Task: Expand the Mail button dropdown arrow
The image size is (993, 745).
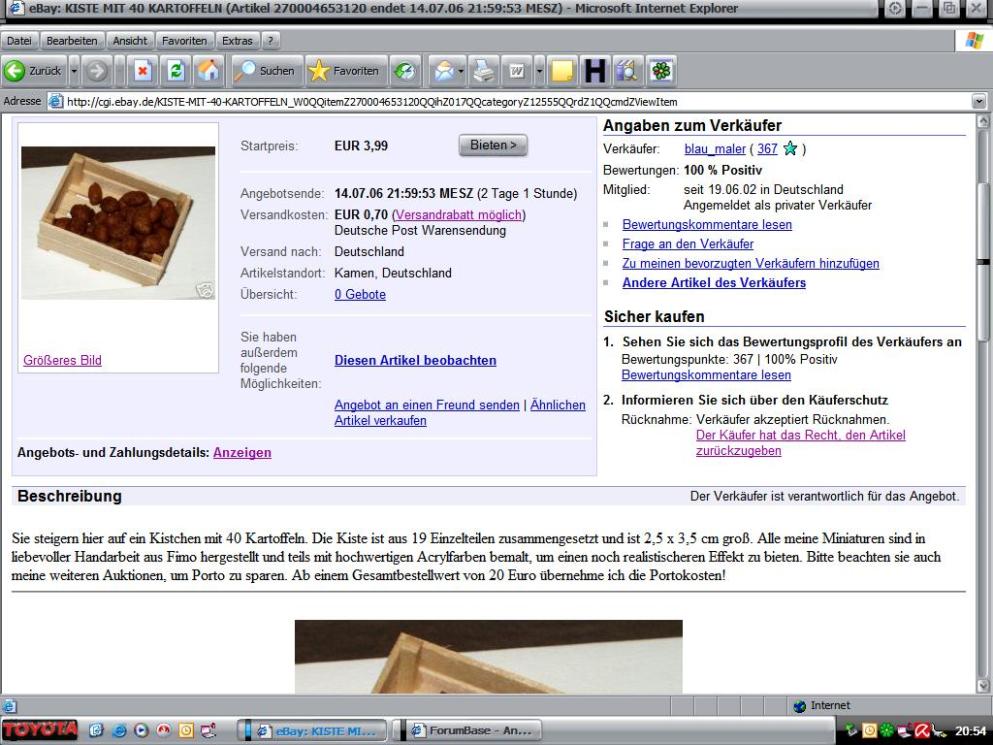Action: [462, 71]
